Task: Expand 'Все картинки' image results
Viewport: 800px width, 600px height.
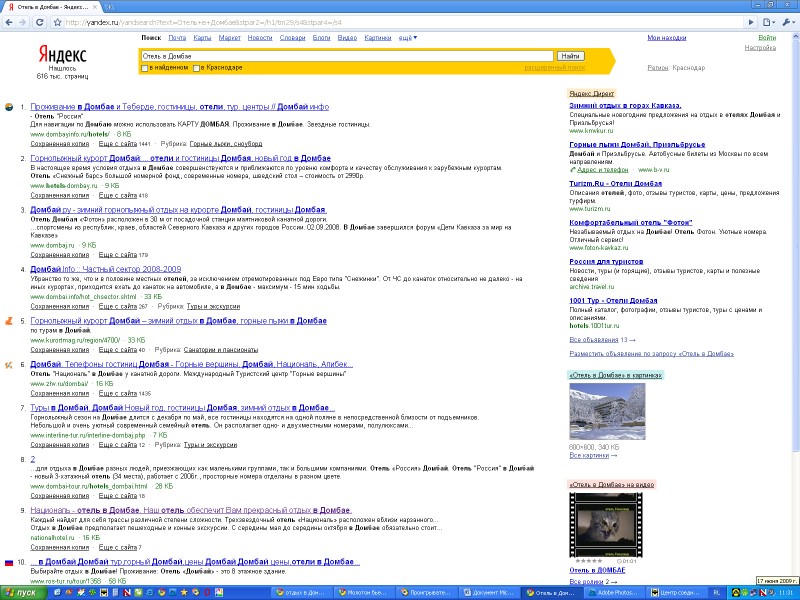Action: (593, 455)
